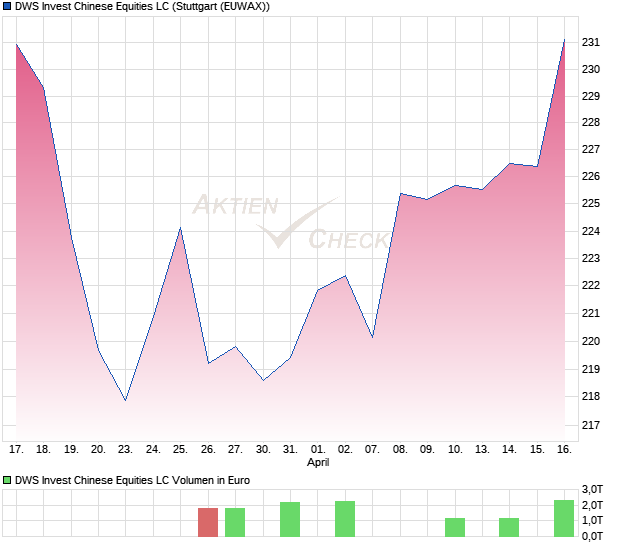The height and width of the screenshot is (546, 620).
Task: Click the blue legend square beside the chart title
Action: [x=7, y=7]
